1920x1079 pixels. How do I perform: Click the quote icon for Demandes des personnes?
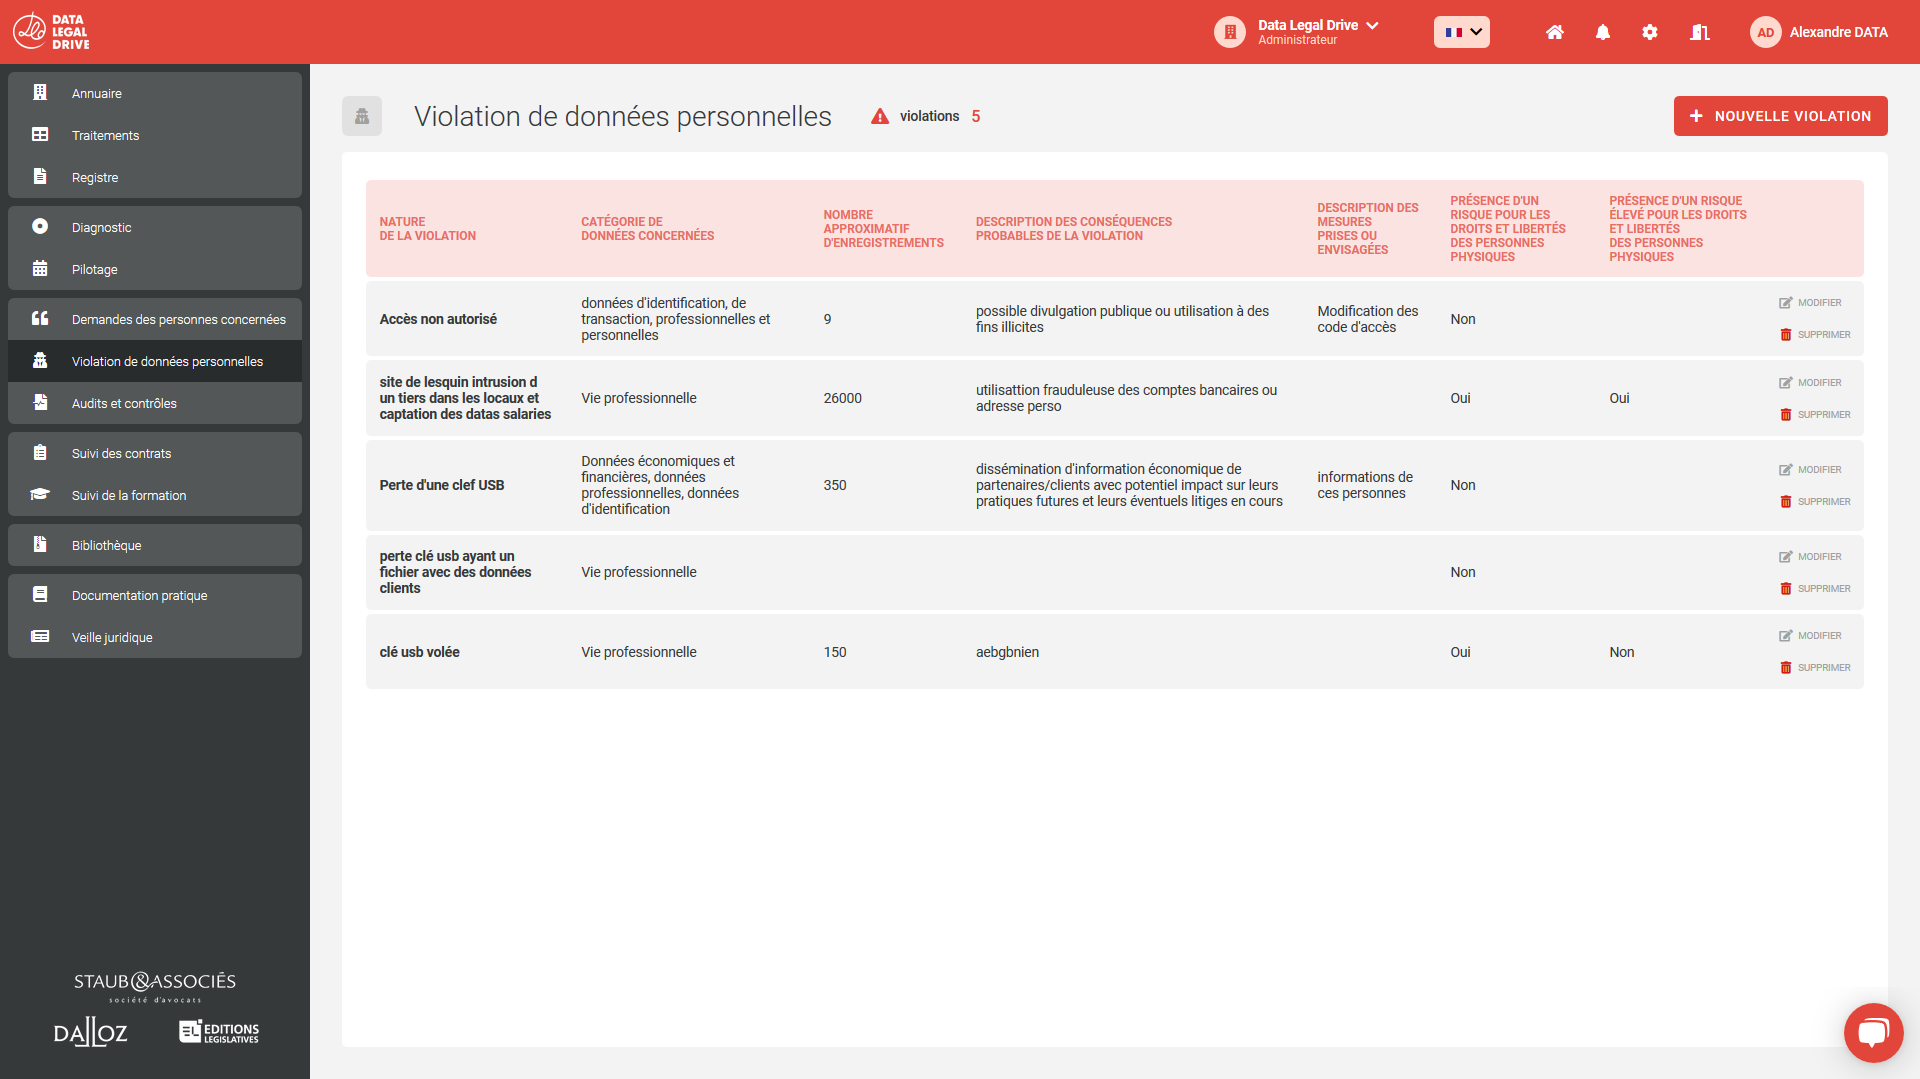[x=40, y=319]
